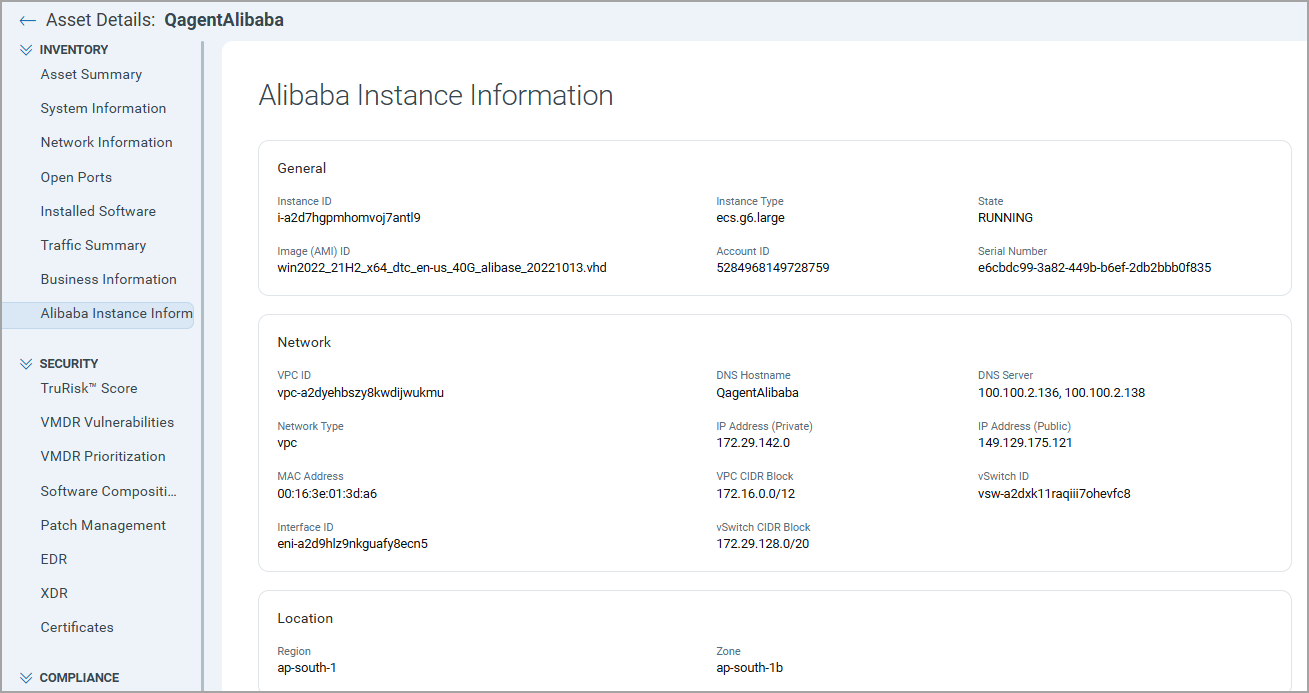The image size is (1309, 693).
Task: Open Certificates in the sidebar
Action: [x=77, y=627]
